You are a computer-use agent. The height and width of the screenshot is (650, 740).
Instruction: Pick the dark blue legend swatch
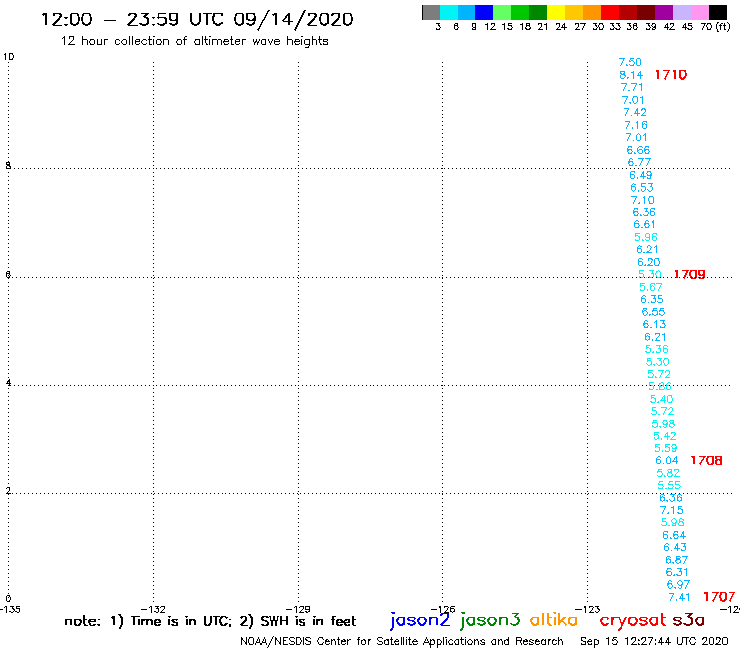[484, 12]
